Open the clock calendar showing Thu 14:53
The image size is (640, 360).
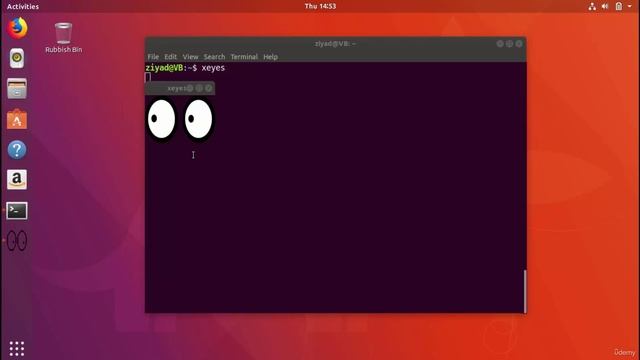pos(320,6)
